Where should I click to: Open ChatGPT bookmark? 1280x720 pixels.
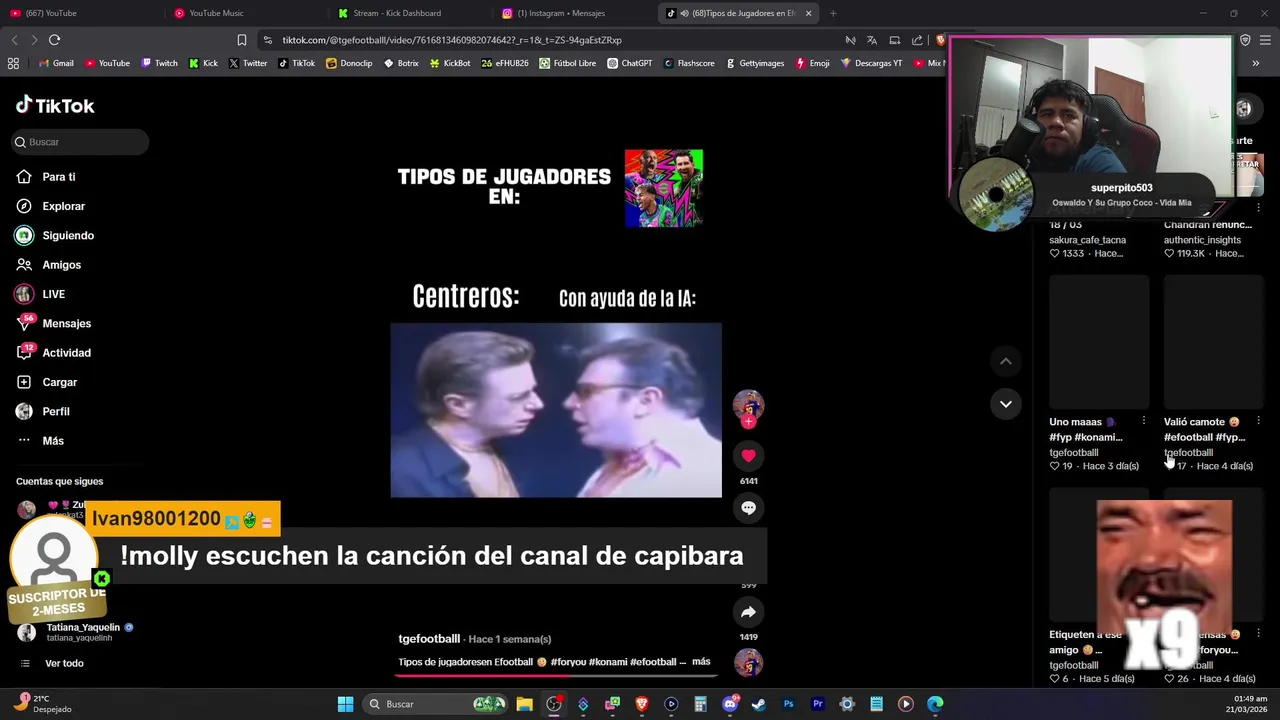point(629,63)
